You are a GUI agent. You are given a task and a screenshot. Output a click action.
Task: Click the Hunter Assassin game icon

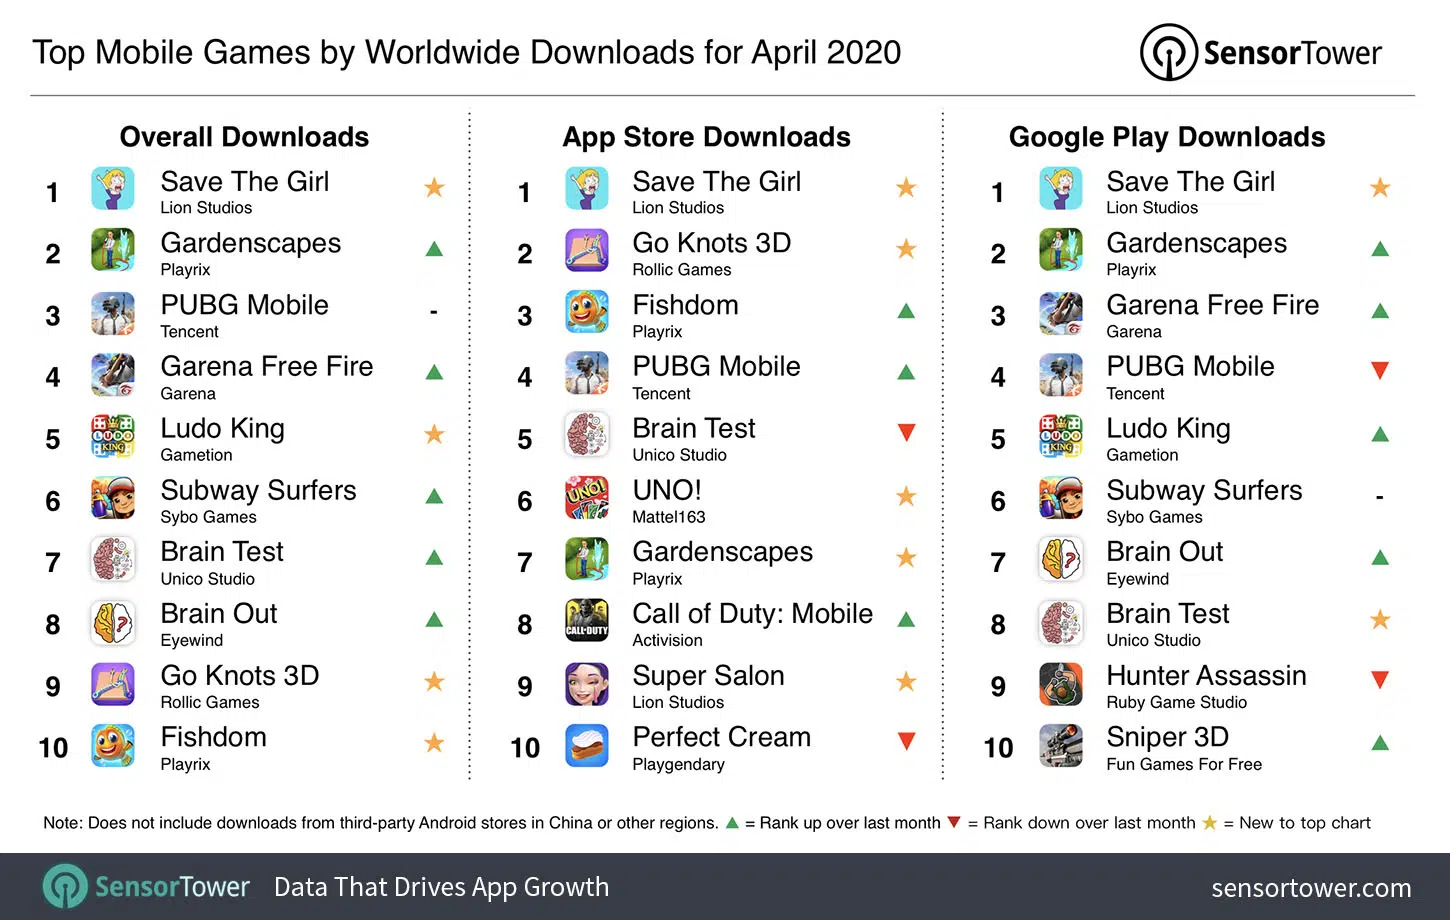coord(1061,684)
